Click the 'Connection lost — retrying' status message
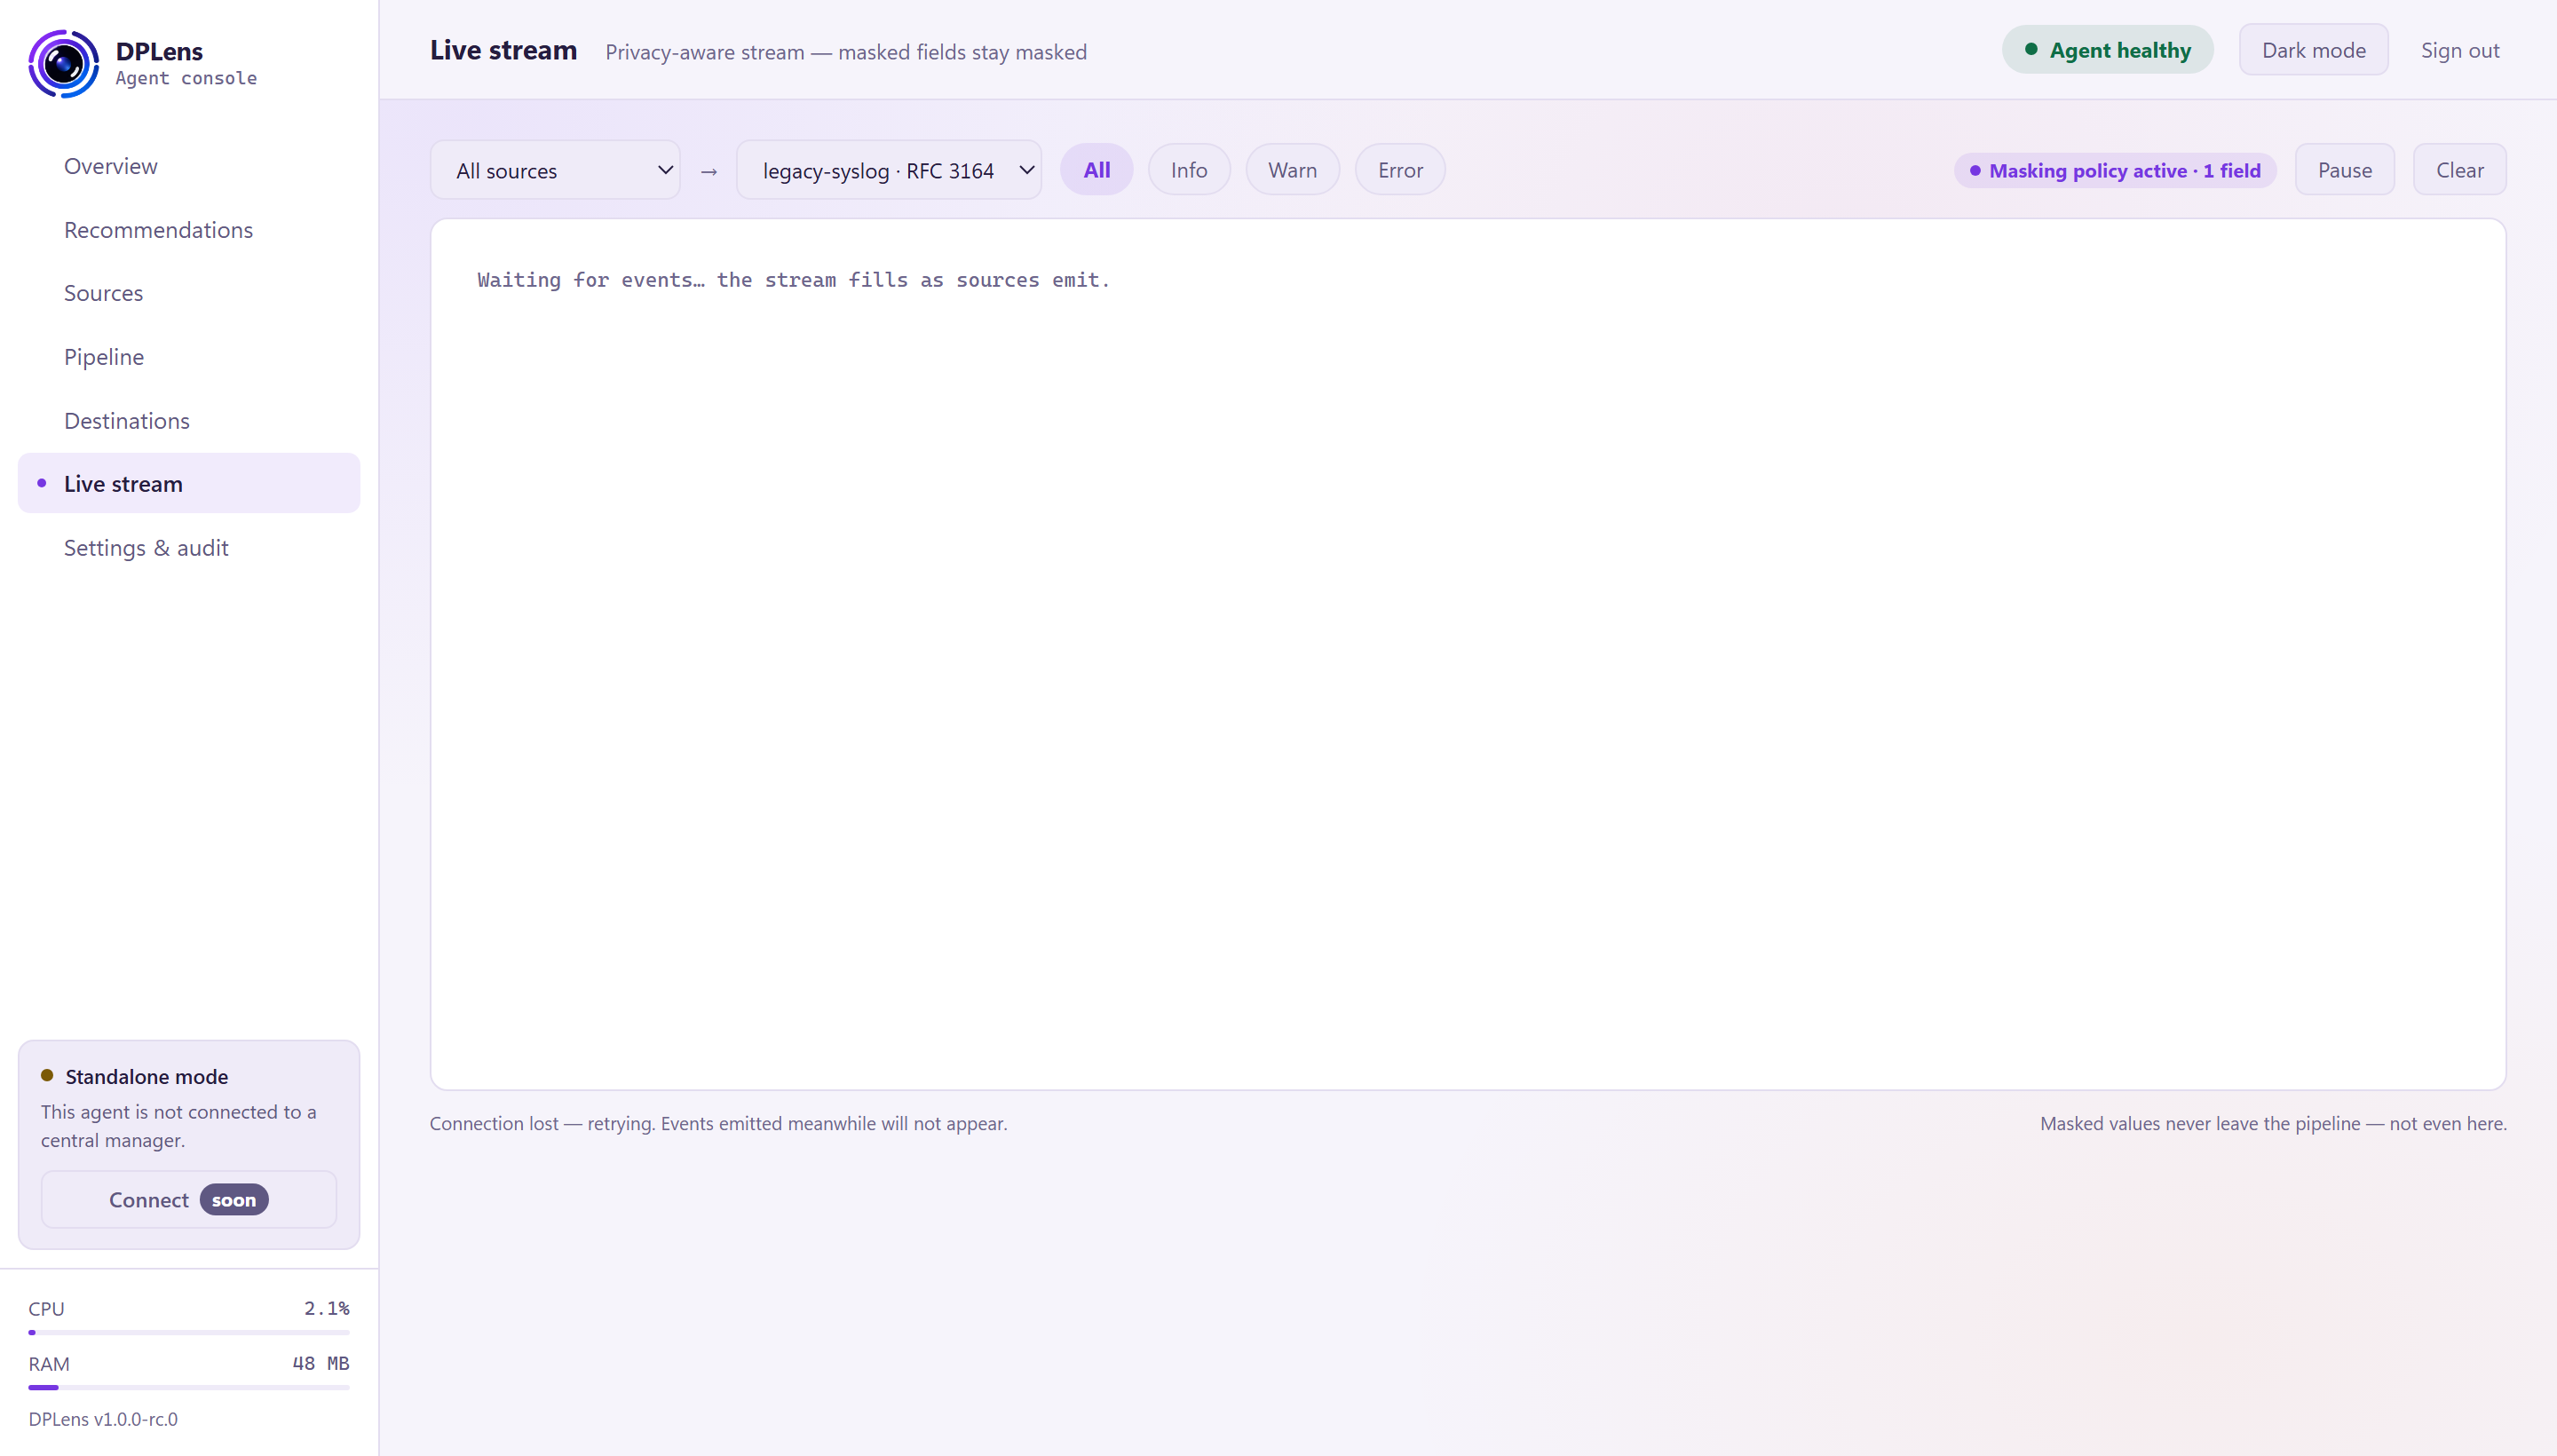Screen dimensions: 2557x1456 718,1123
